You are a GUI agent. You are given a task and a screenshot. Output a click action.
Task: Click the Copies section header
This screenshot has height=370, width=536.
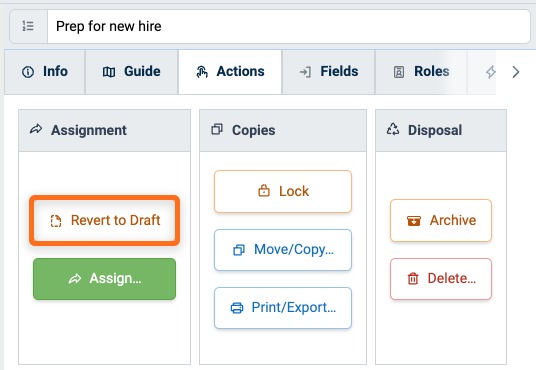(283, 131)
